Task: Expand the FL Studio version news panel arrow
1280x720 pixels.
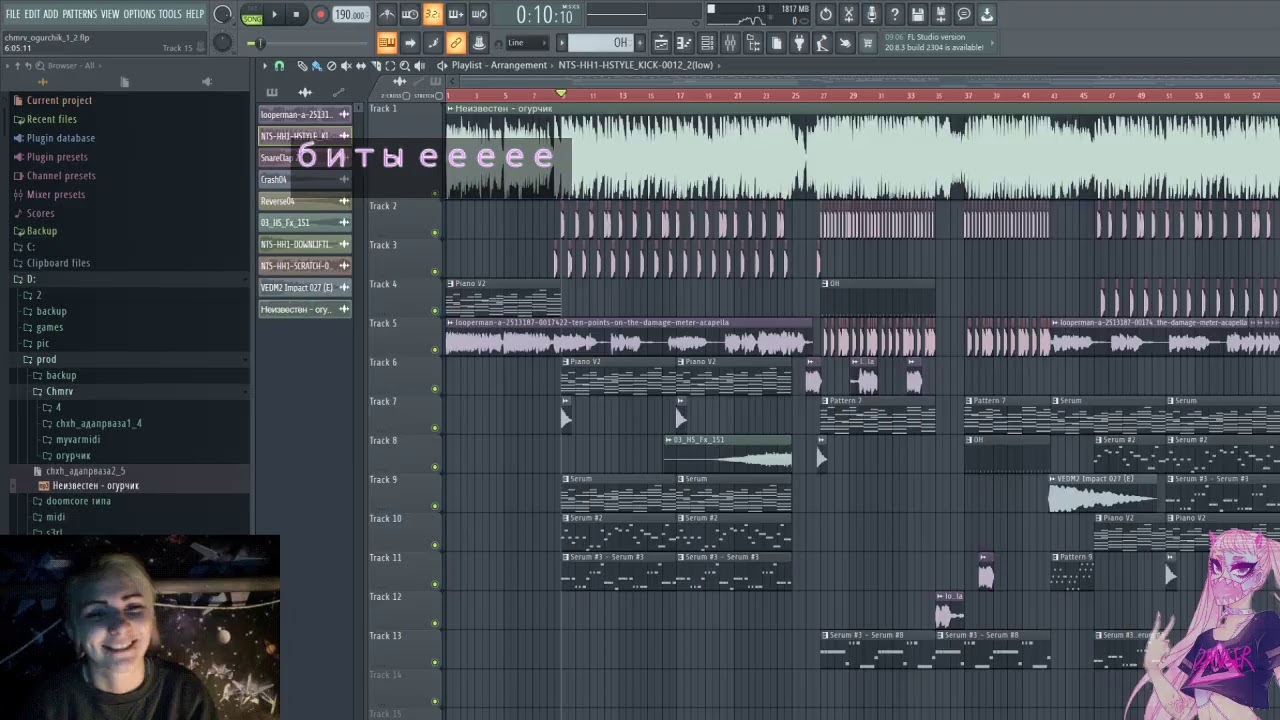Action: click(992, 43)
